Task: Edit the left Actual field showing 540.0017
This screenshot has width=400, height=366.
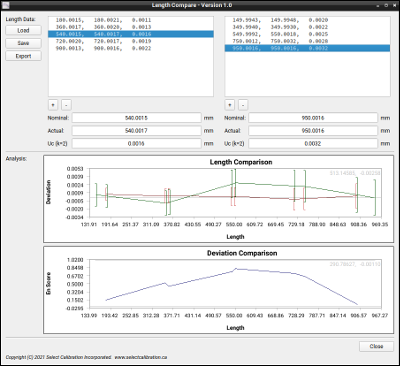Action: click(x=137, y=131)
